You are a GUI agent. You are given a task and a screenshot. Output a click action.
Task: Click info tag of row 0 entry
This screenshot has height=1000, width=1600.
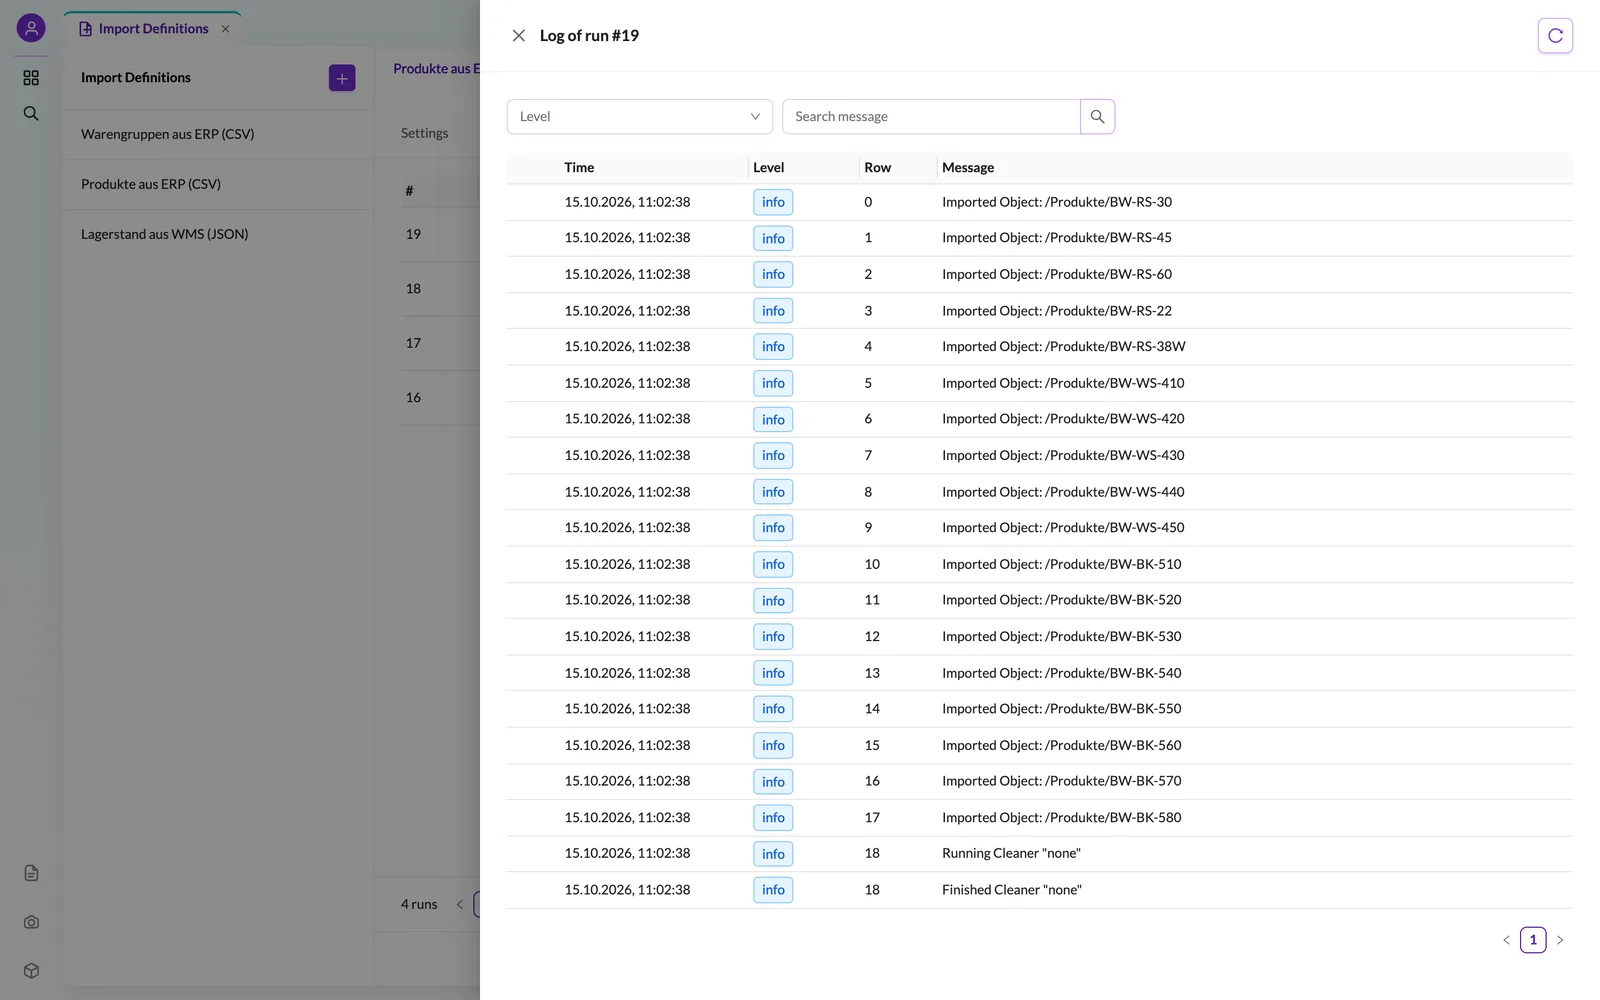point(773,202)
